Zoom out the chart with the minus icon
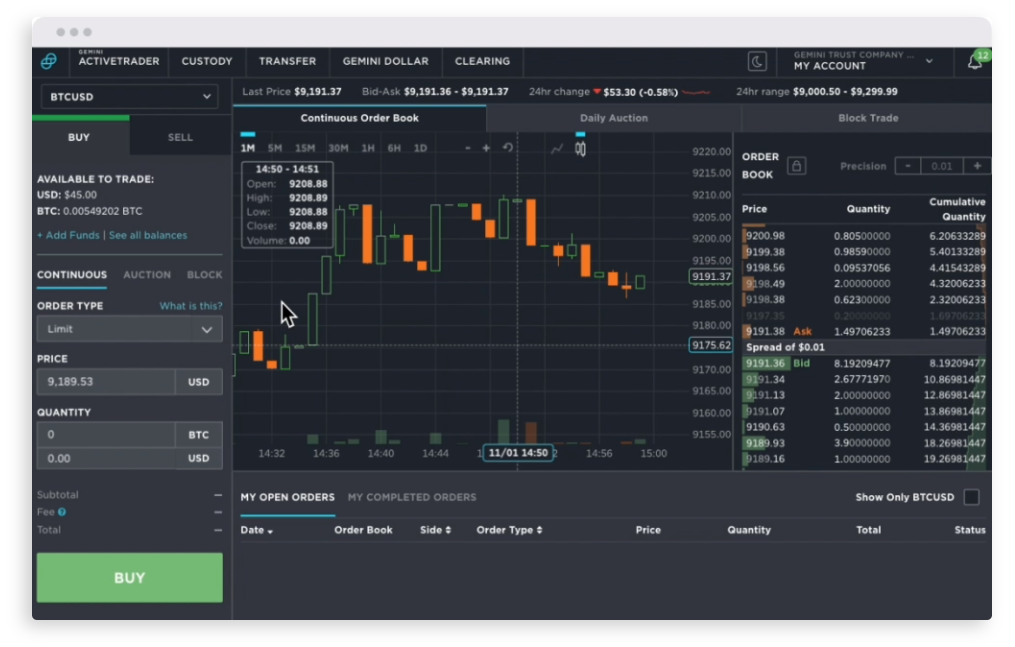This screenshot has width=1015, height=647. (x=467, y=148)
